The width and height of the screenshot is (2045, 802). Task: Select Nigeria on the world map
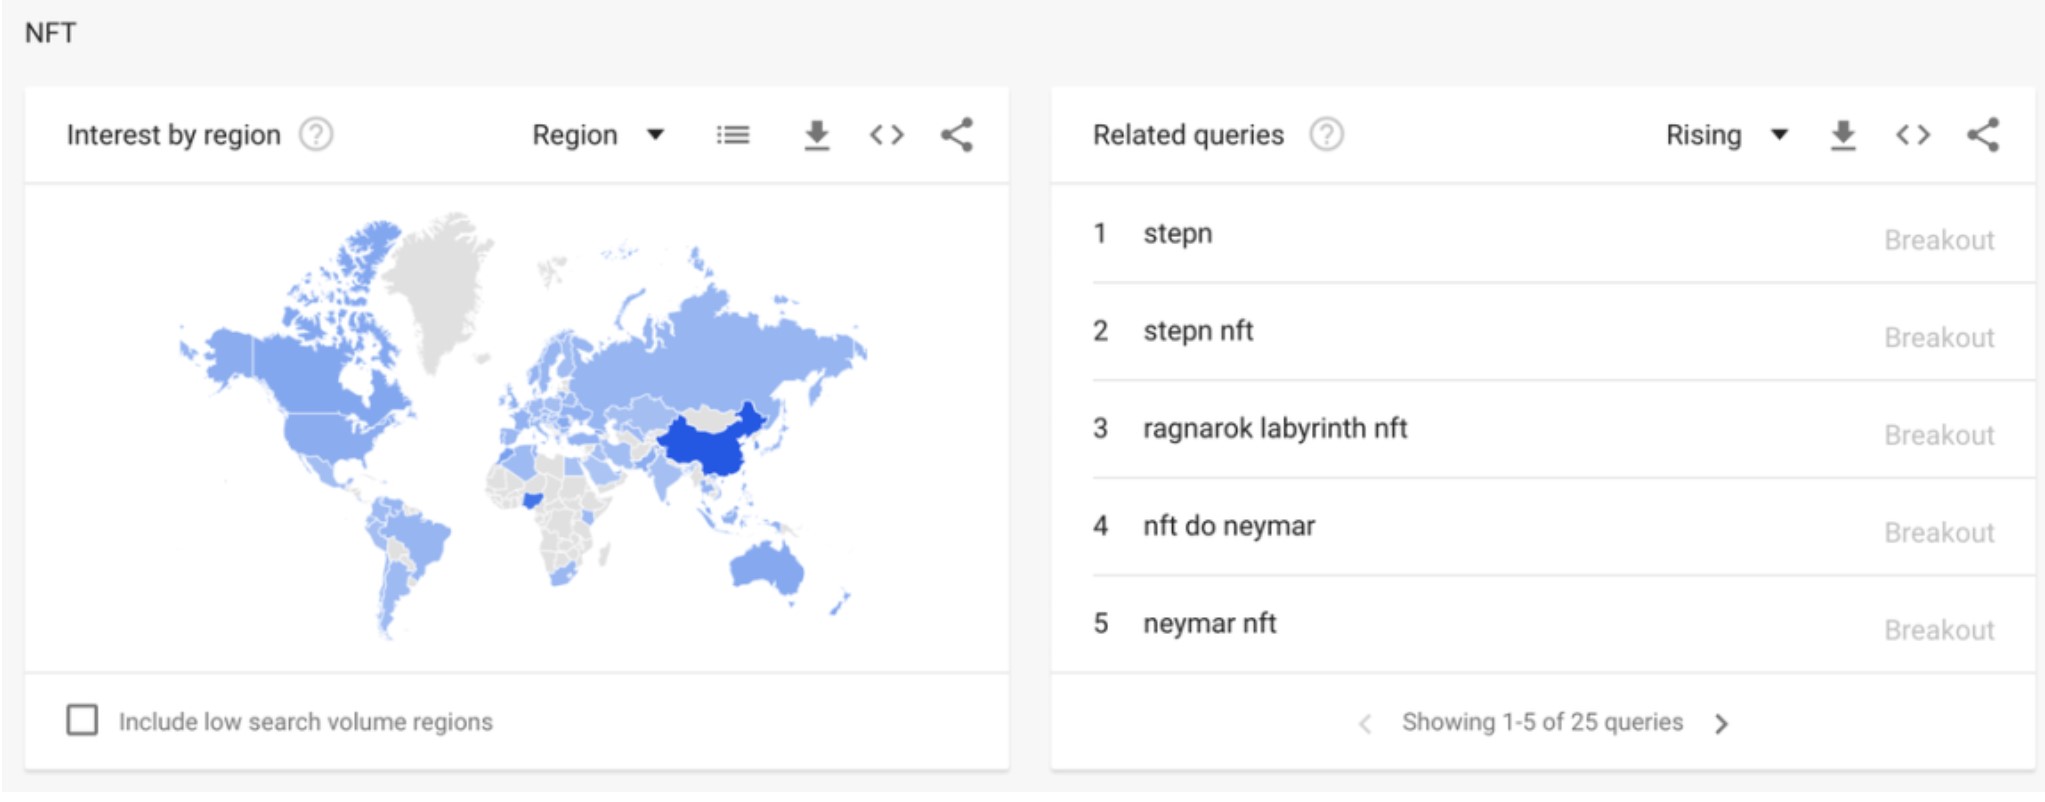click(x=535, y=500)
